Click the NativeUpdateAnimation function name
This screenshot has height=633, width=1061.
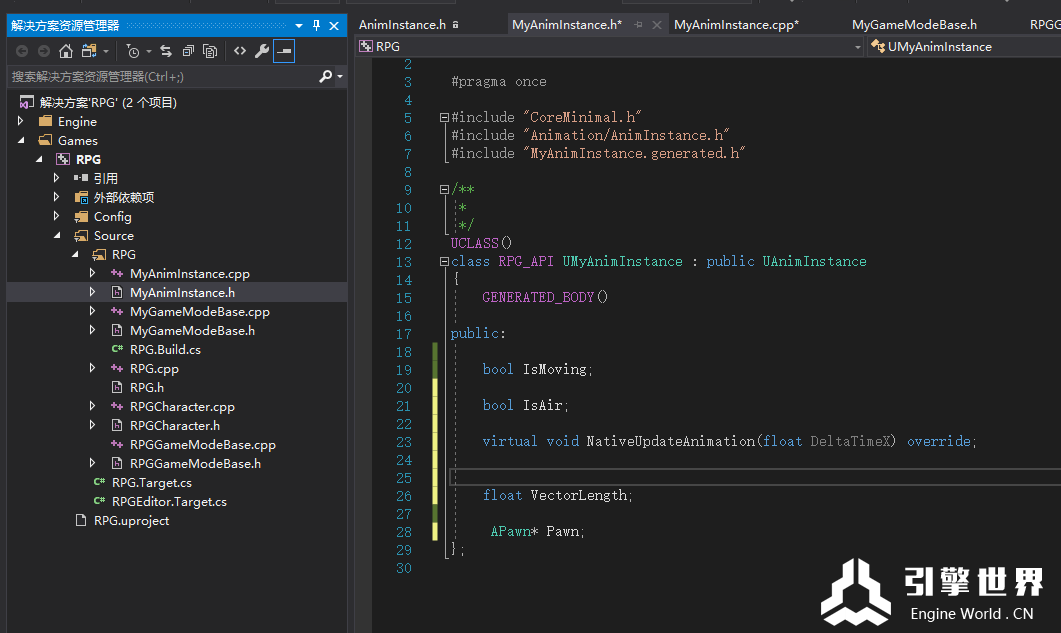671,441
